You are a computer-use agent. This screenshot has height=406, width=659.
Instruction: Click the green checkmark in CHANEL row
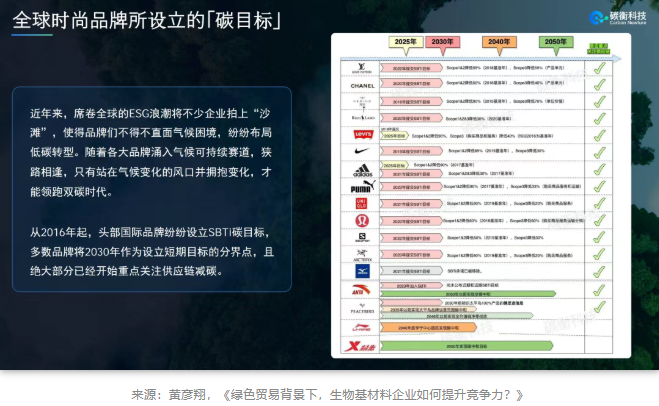[599, 84]
